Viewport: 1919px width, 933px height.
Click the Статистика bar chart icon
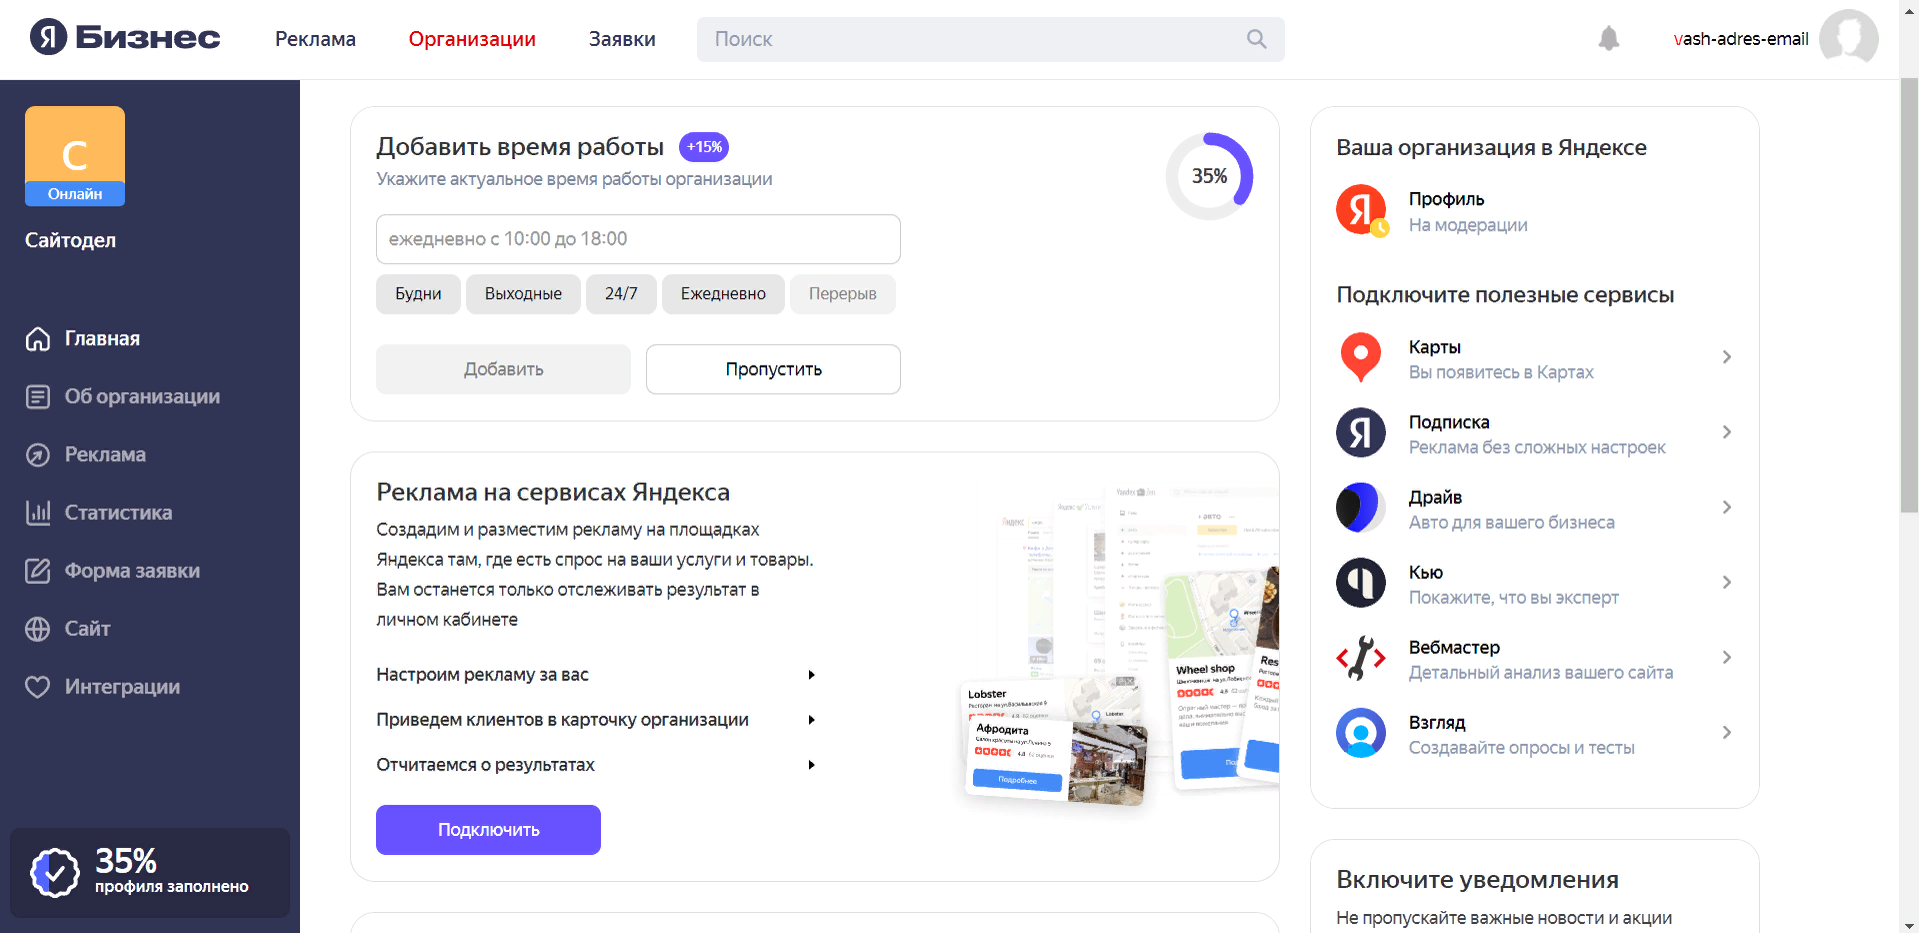[38, 513]
